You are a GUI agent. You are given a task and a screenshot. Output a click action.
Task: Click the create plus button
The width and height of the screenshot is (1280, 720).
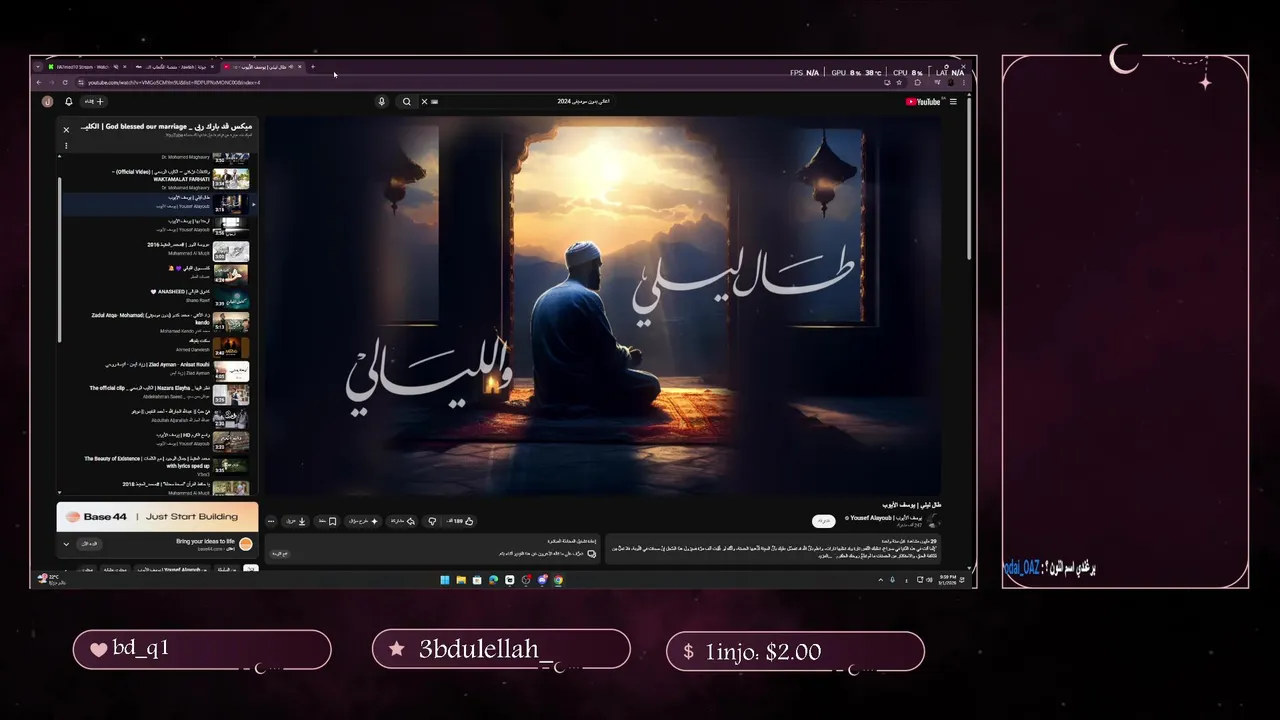(x=94, y=101)
